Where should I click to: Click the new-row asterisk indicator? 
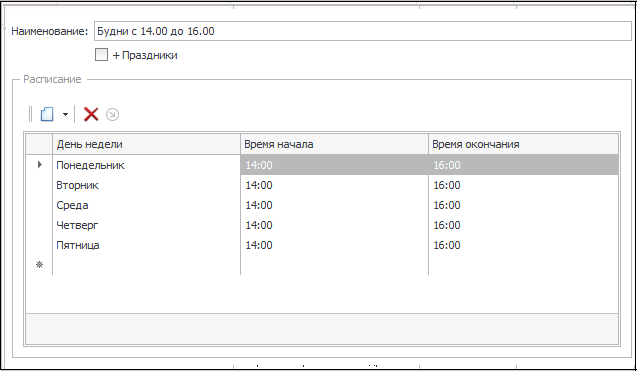[x=39, y=265]
